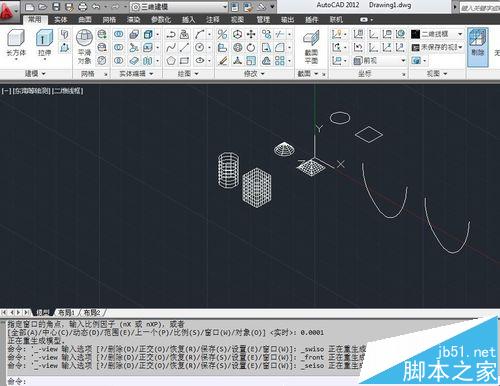The width and height of the screenshot is (500, 386).
Task: Expand the 绘图 panel title
Action: [x=188, y=73]
